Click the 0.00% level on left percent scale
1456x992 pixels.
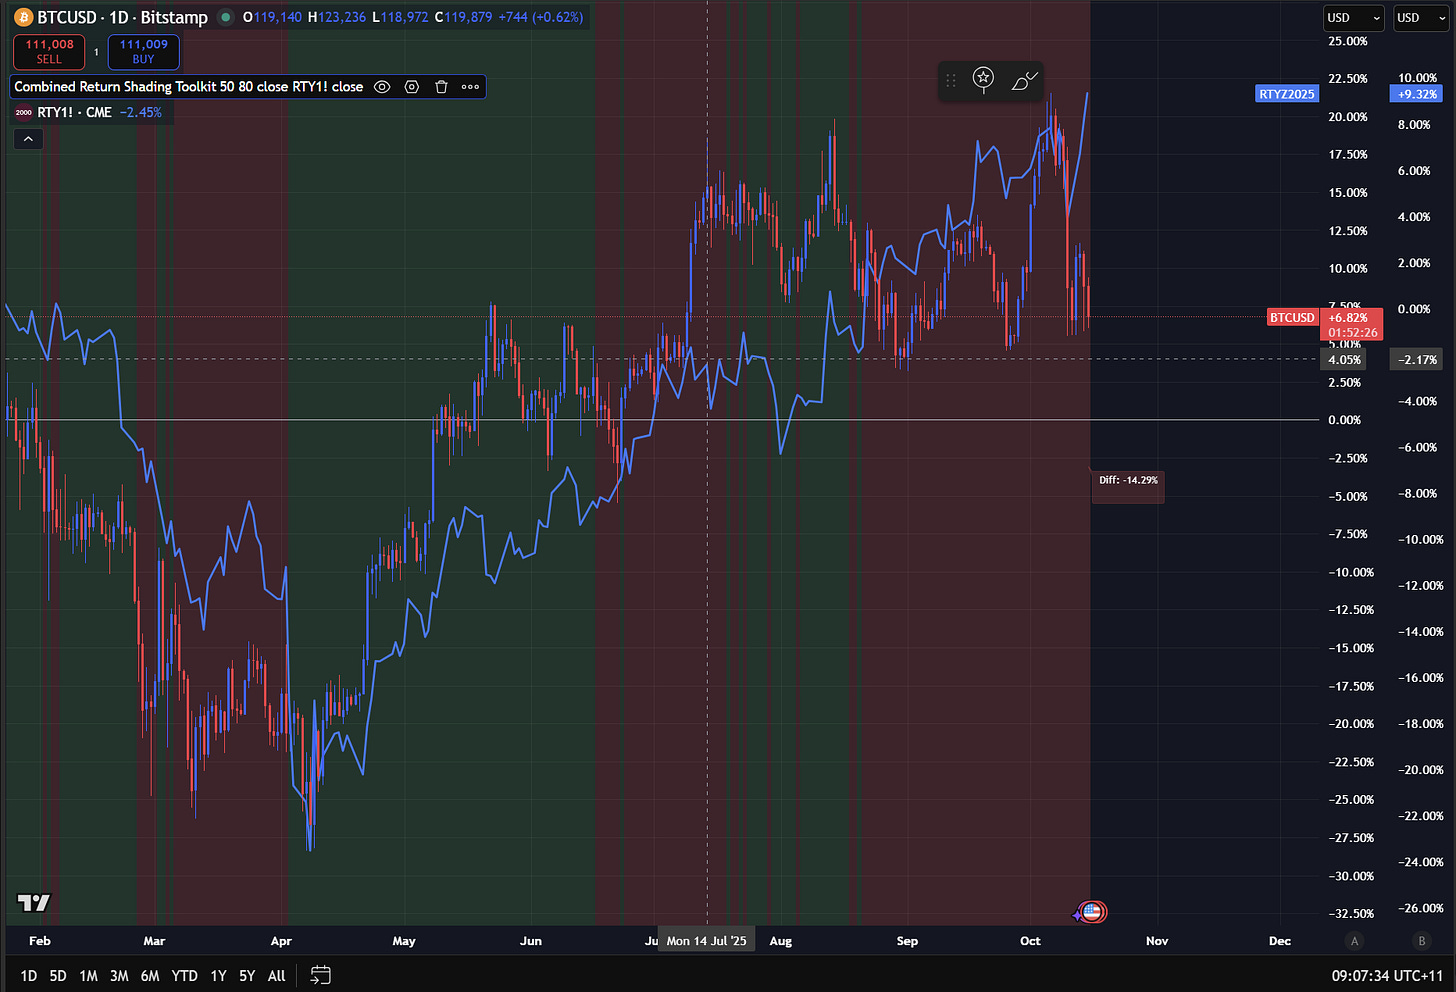(x=1345, y=420)
